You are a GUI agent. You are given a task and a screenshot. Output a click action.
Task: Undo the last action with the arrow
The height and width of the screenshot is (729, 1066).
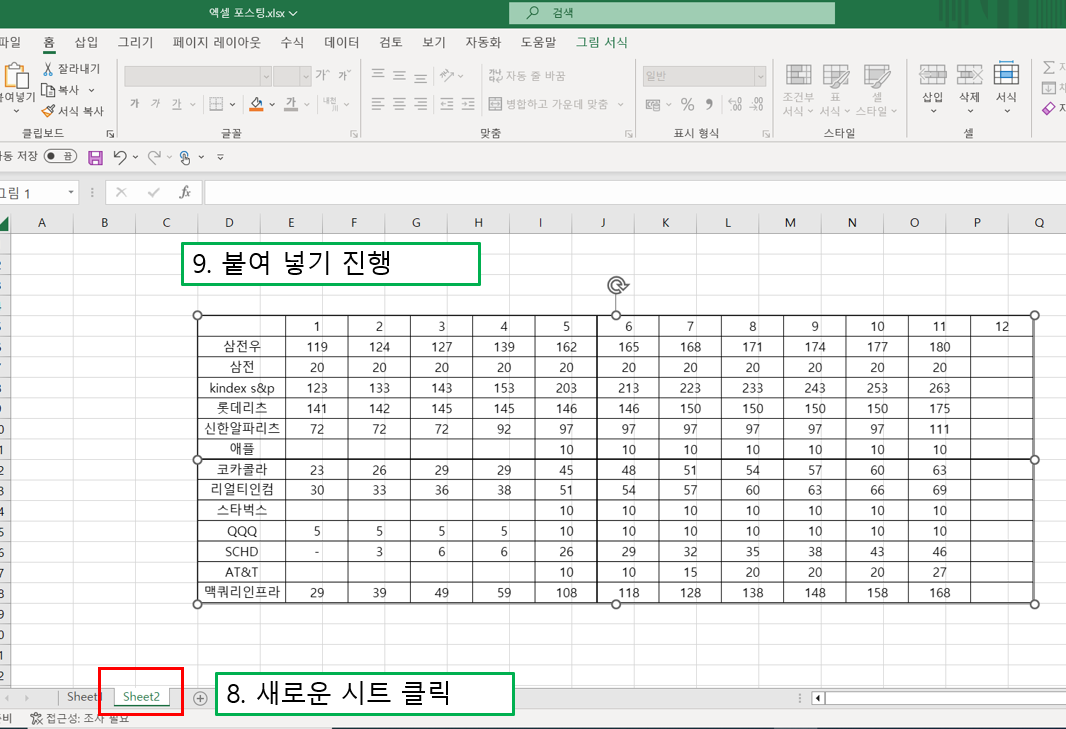pos(120,157)
